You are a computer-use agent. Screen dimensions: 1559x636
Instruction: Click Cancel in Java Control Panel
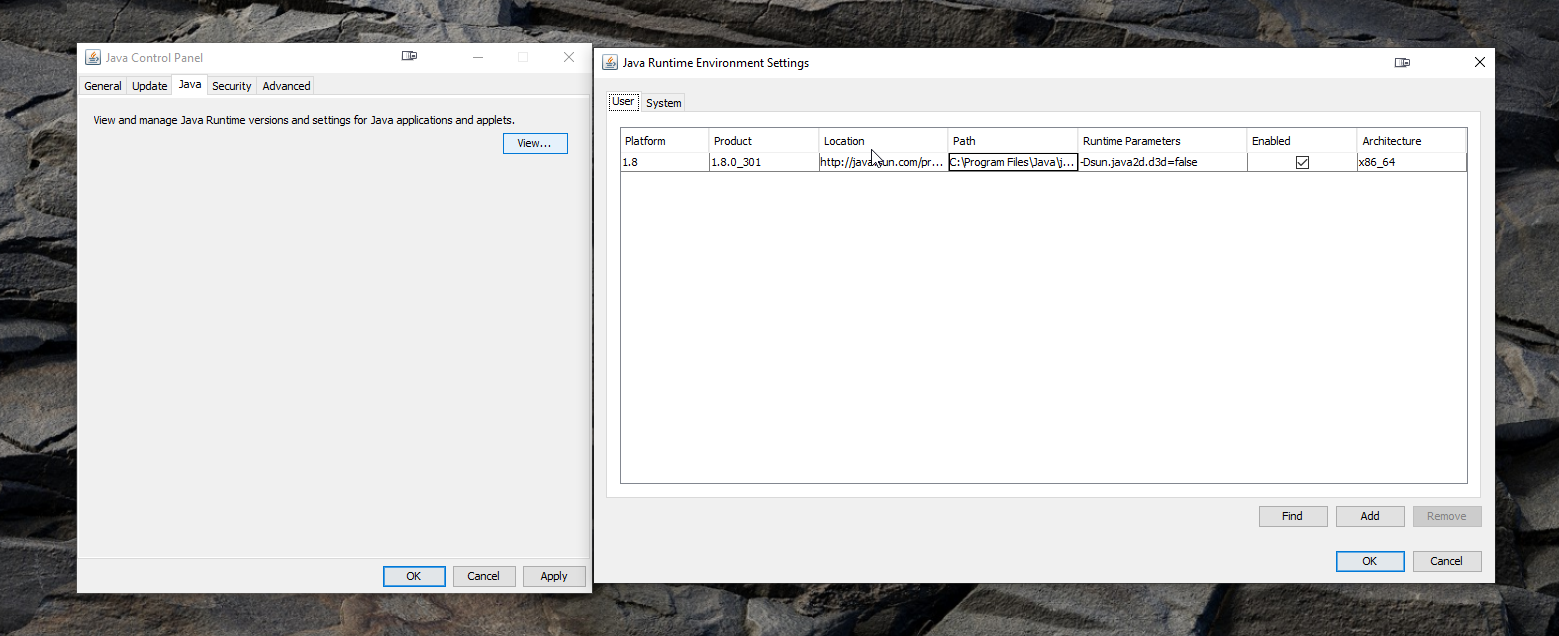(484, 576)
